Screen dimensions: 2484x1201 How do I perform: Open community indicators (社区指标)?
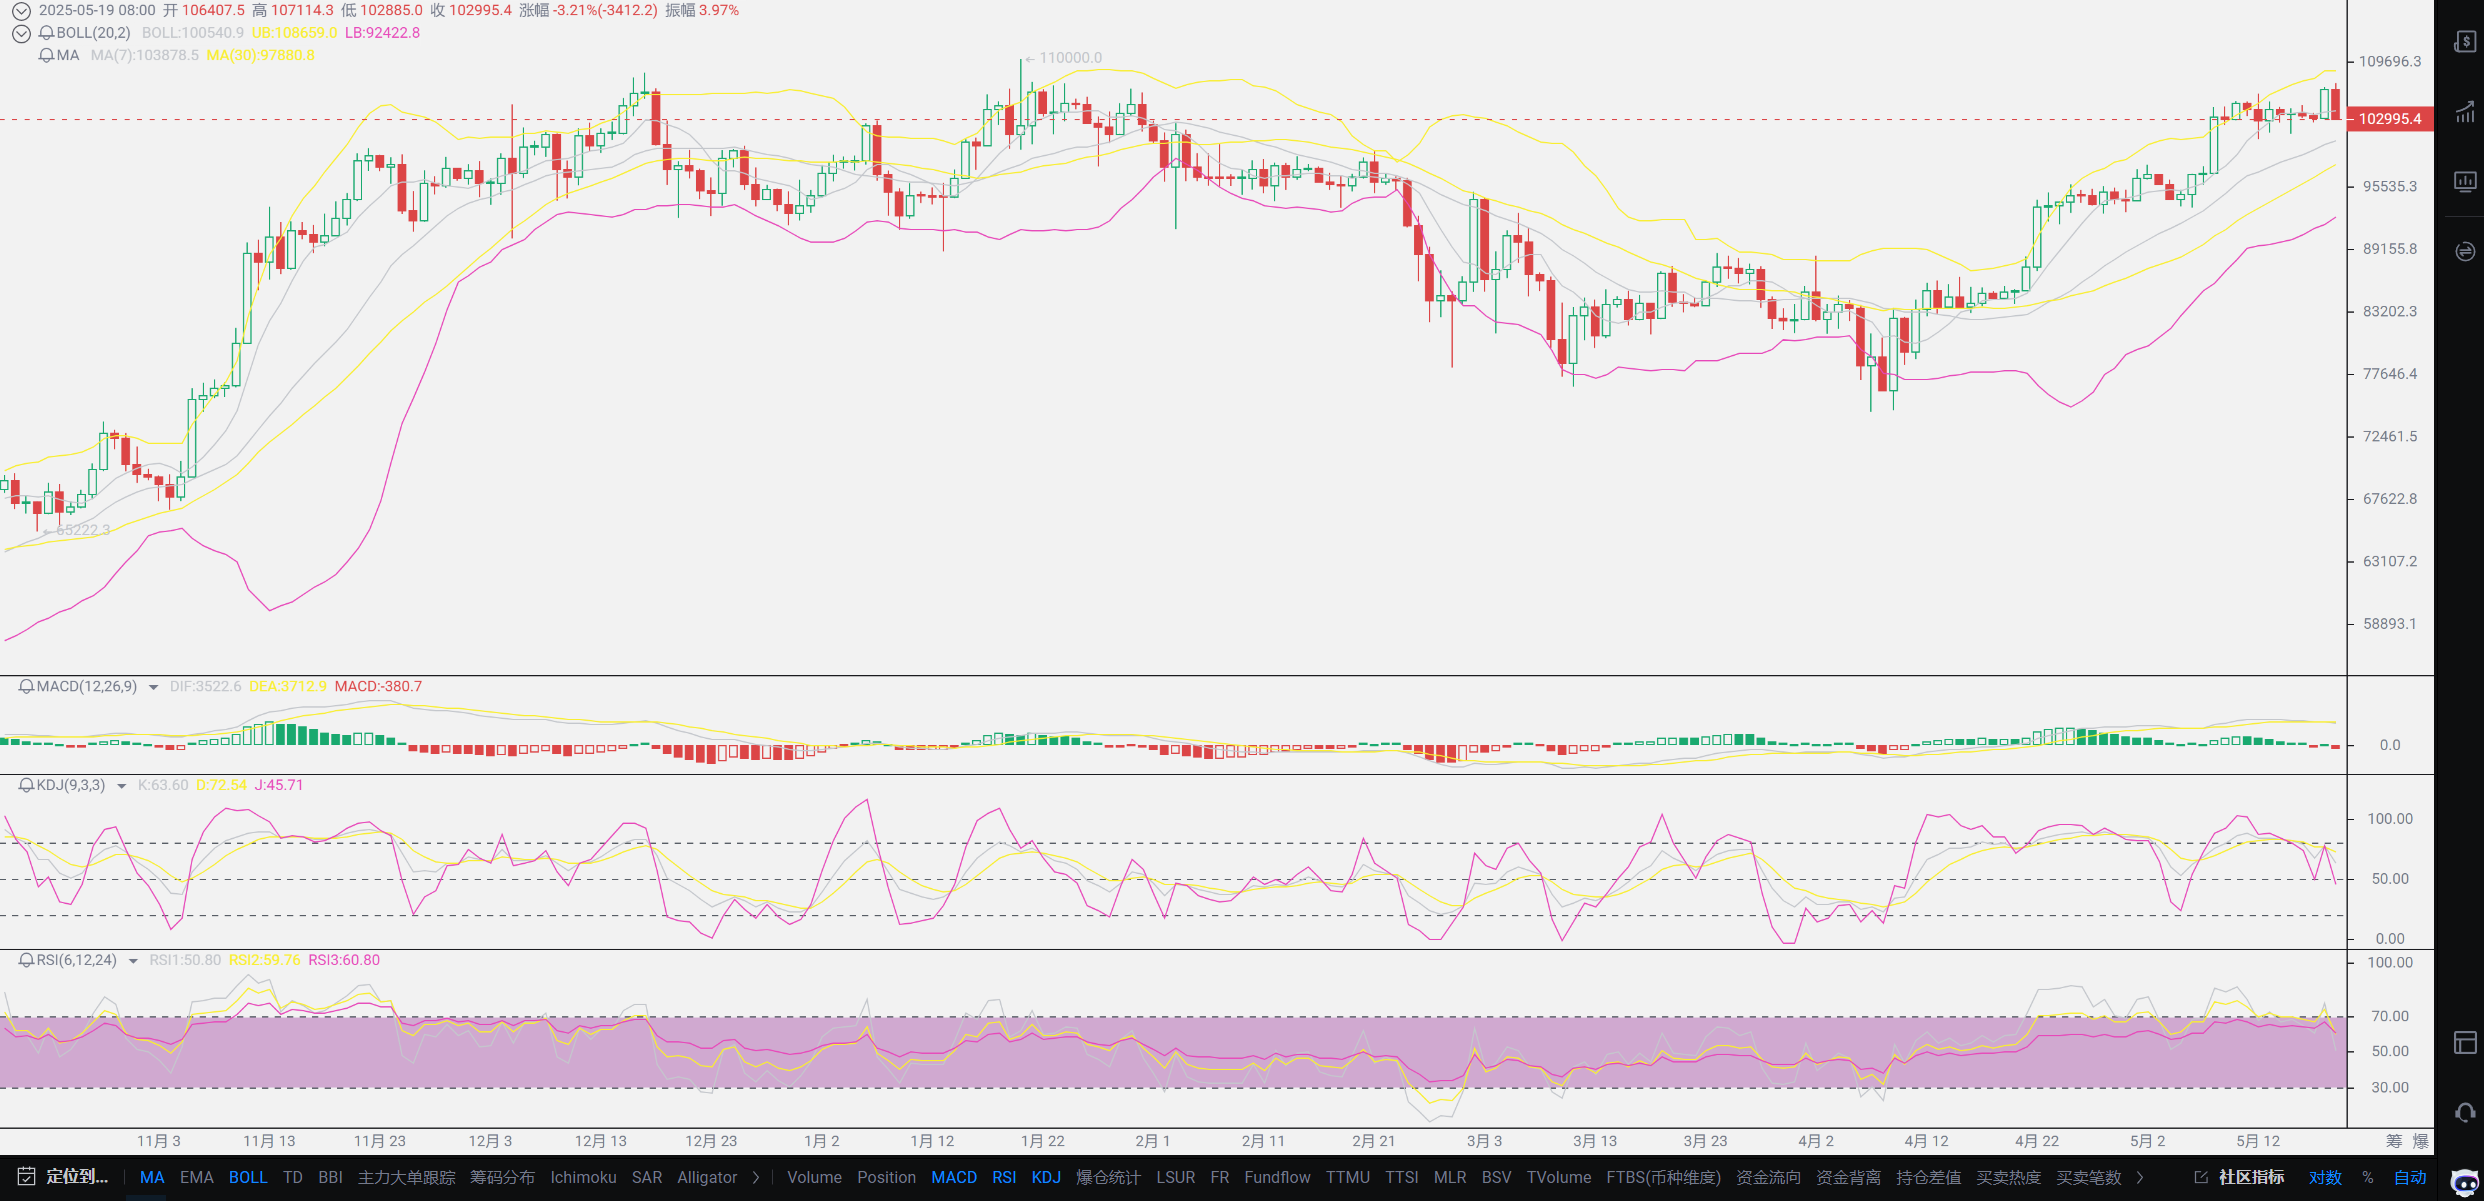(2250, 1177)
